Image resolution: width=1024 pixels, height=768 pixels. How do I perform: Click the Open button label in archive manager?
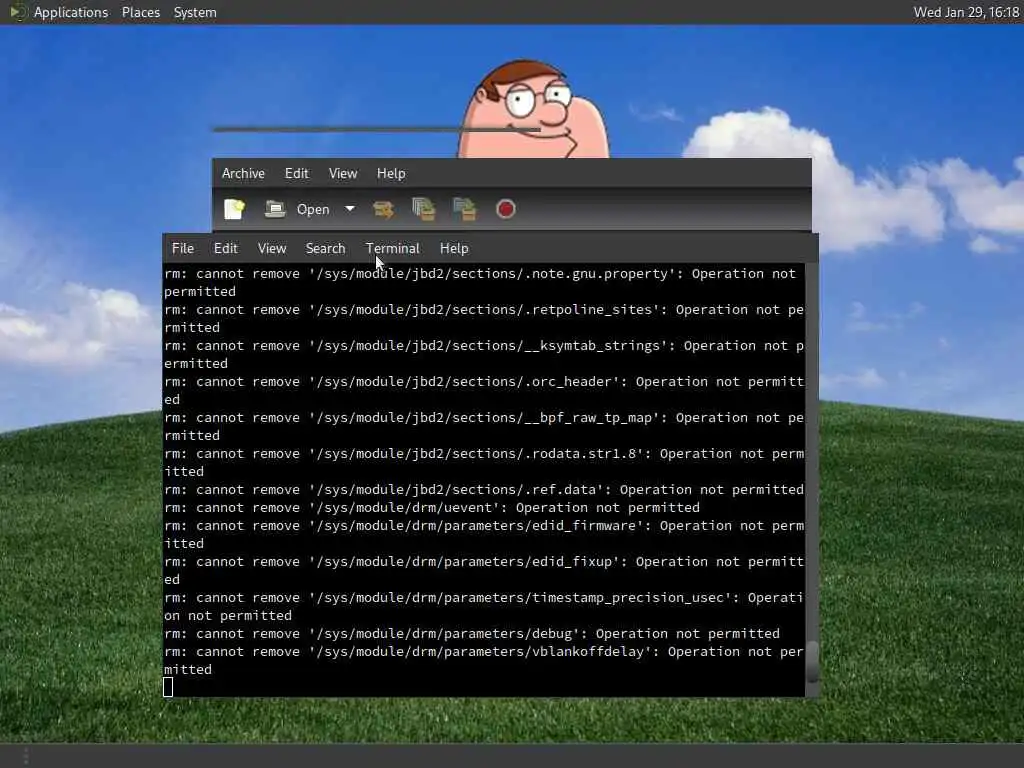pyautogui.click(x=313, y=210)
